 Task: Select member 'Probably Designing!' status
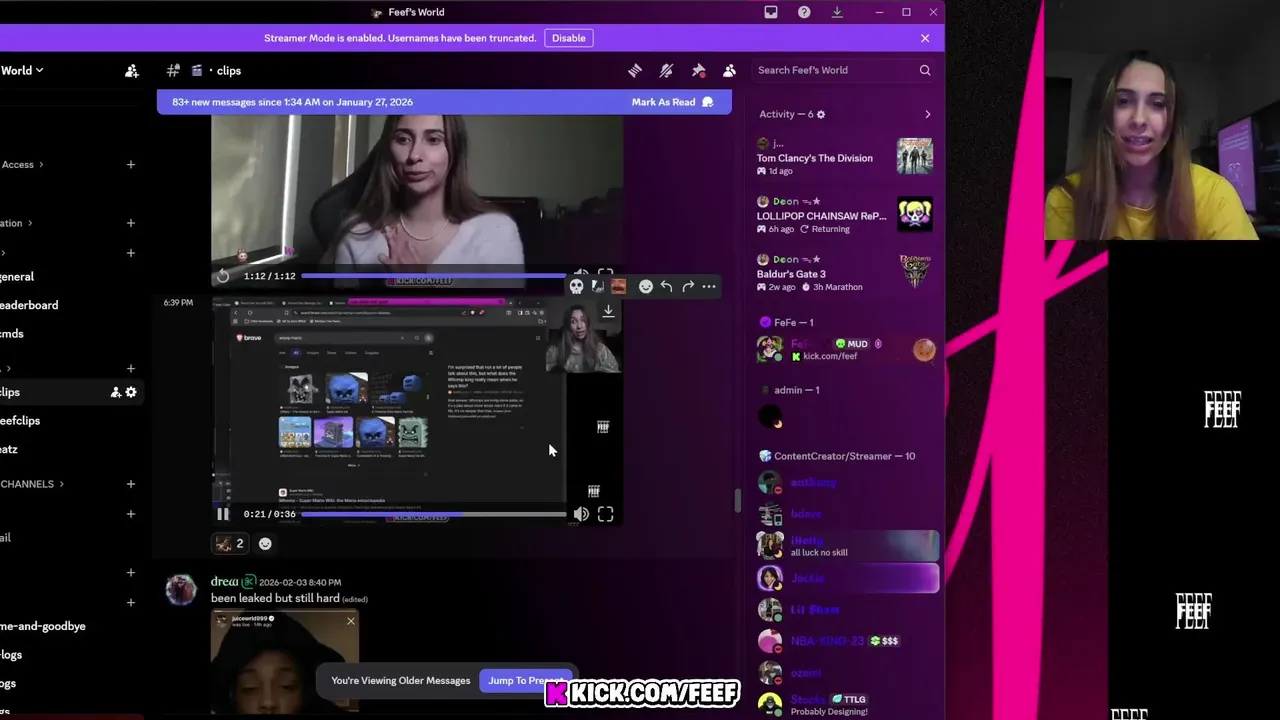[x=846, y=705]
